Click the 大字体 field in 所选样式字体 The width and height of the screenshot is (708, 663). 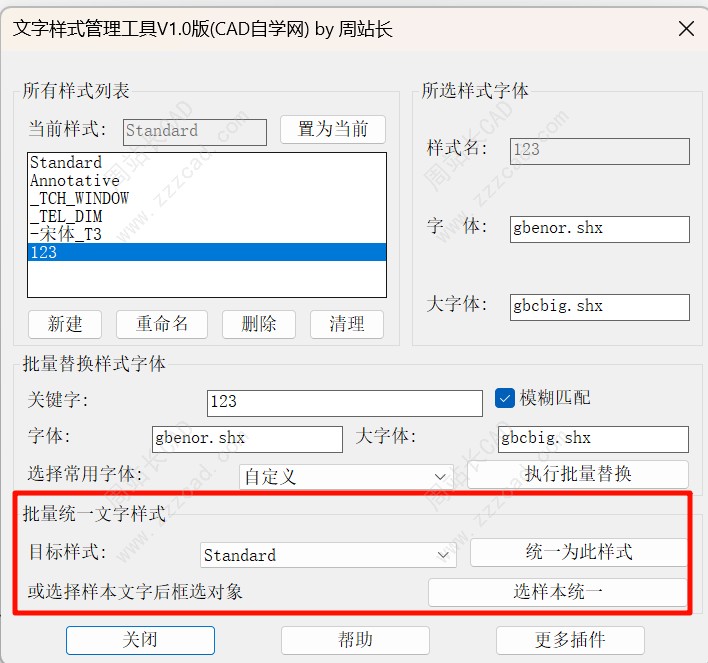point(599,306)
